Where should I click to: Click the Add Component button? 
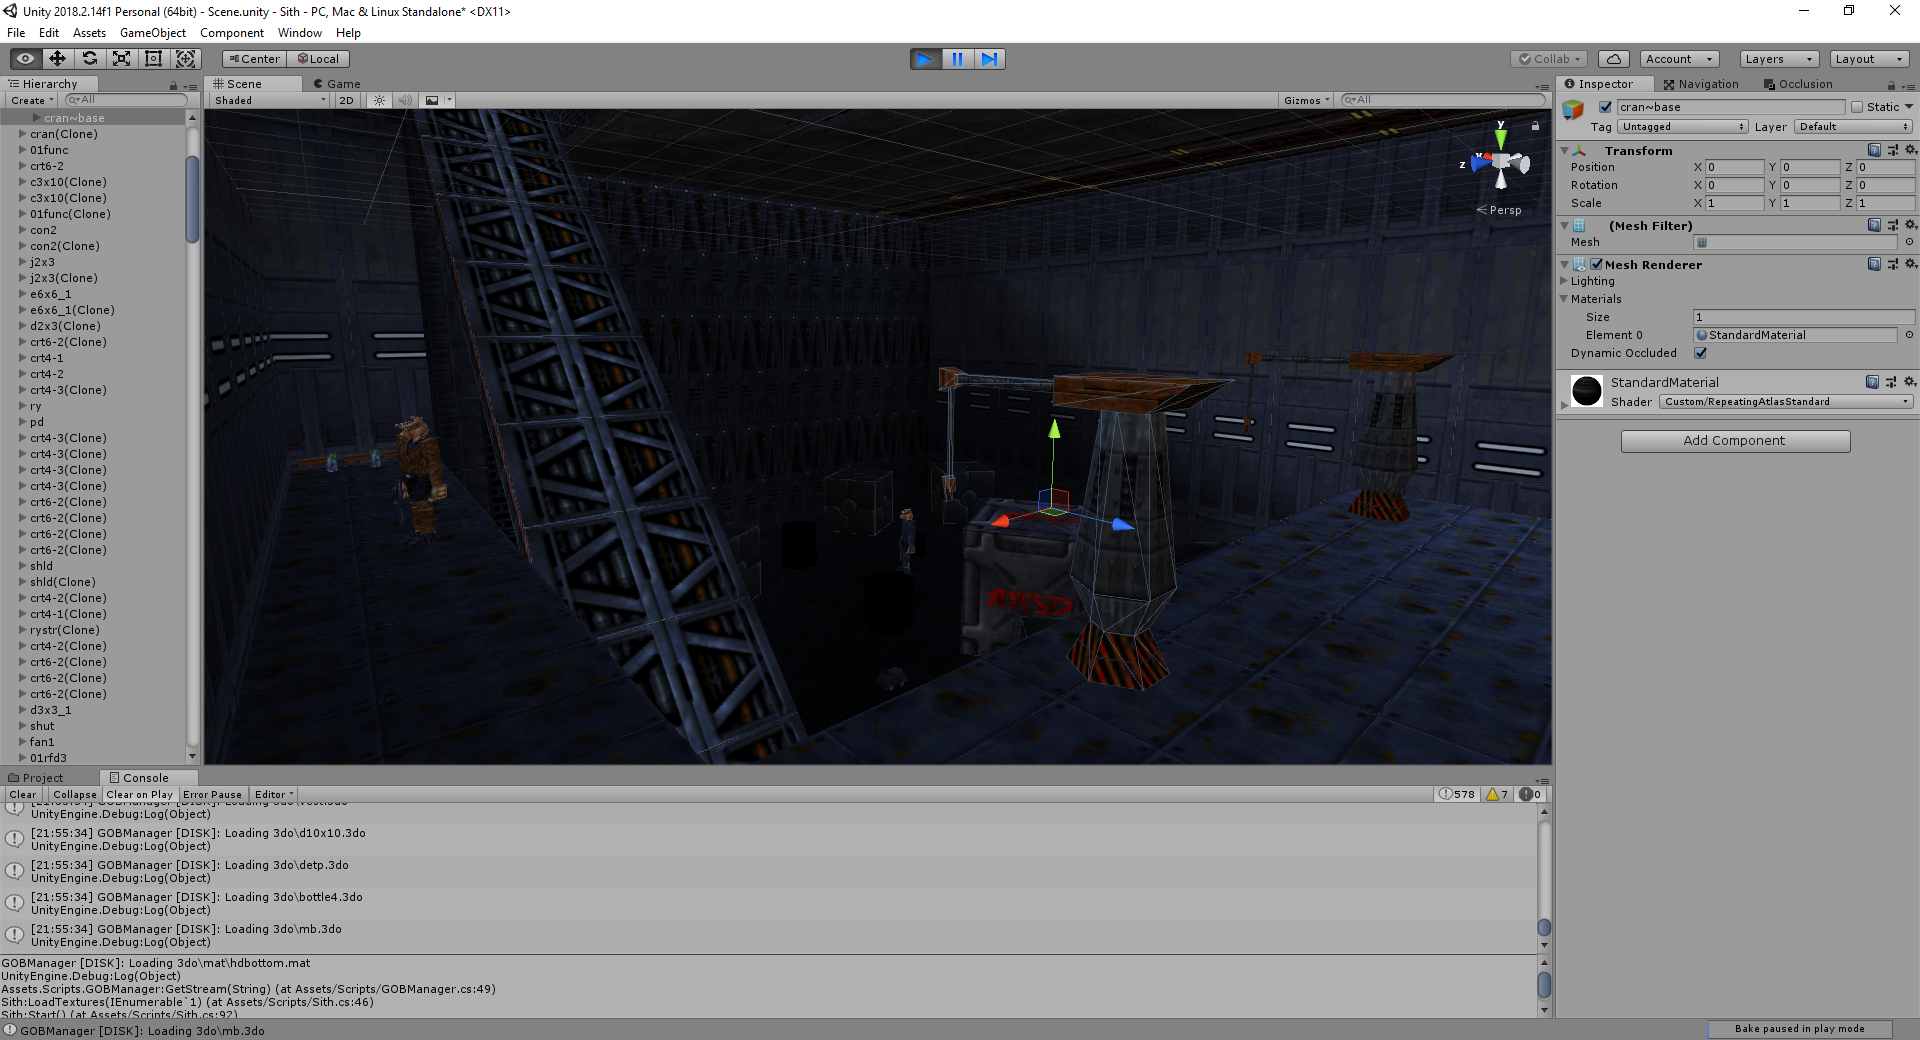[1735, 441]
